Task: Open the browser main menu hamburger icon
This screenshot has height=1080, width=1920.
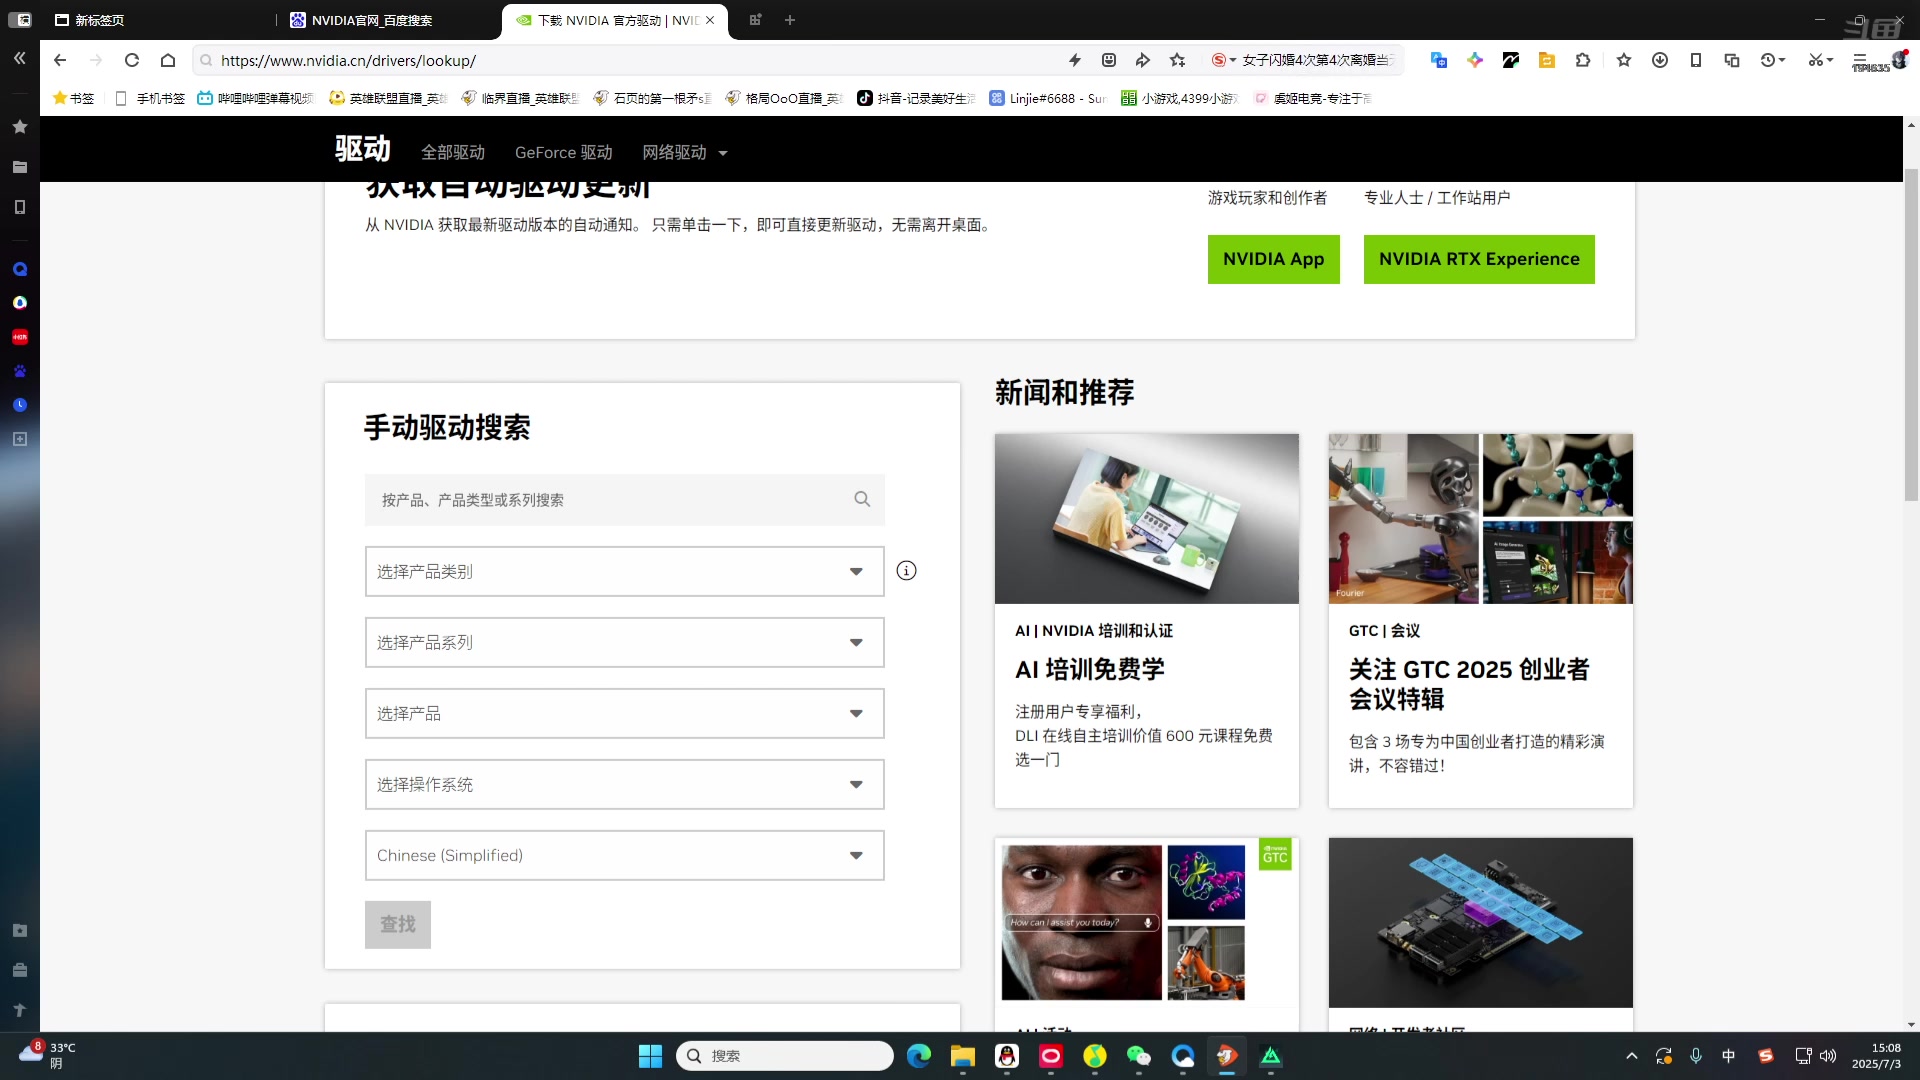Action: [x=1860, y=60]
